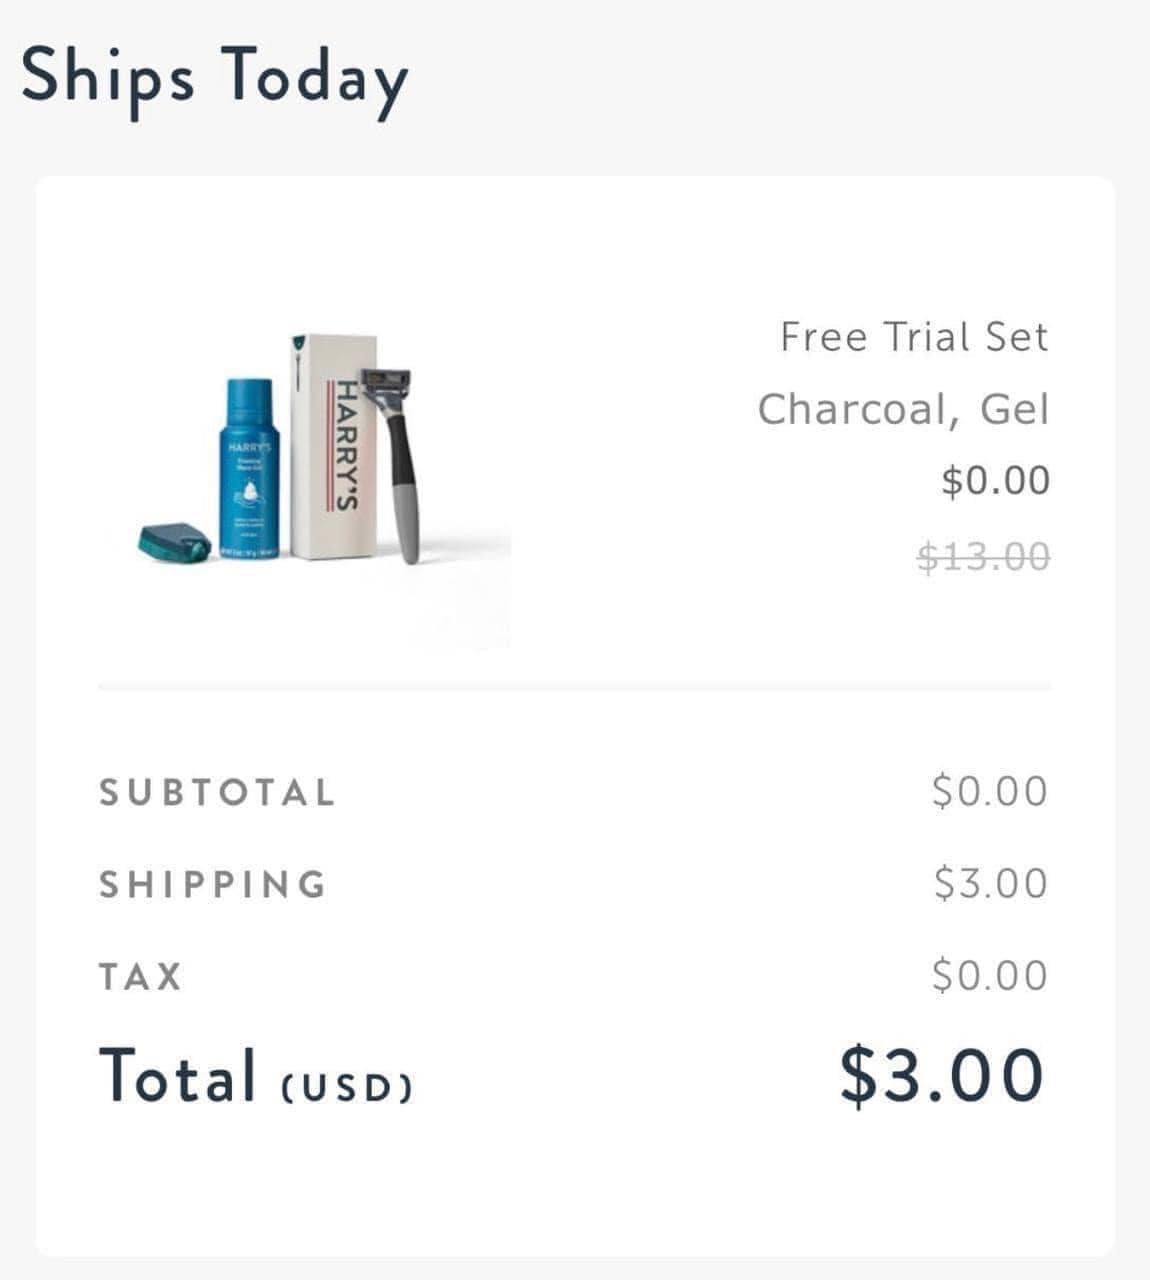This screenshot has height=1280, width=1150.
Task: Click the crossed-out $13.00 price
Action: [x=983, y=555]
